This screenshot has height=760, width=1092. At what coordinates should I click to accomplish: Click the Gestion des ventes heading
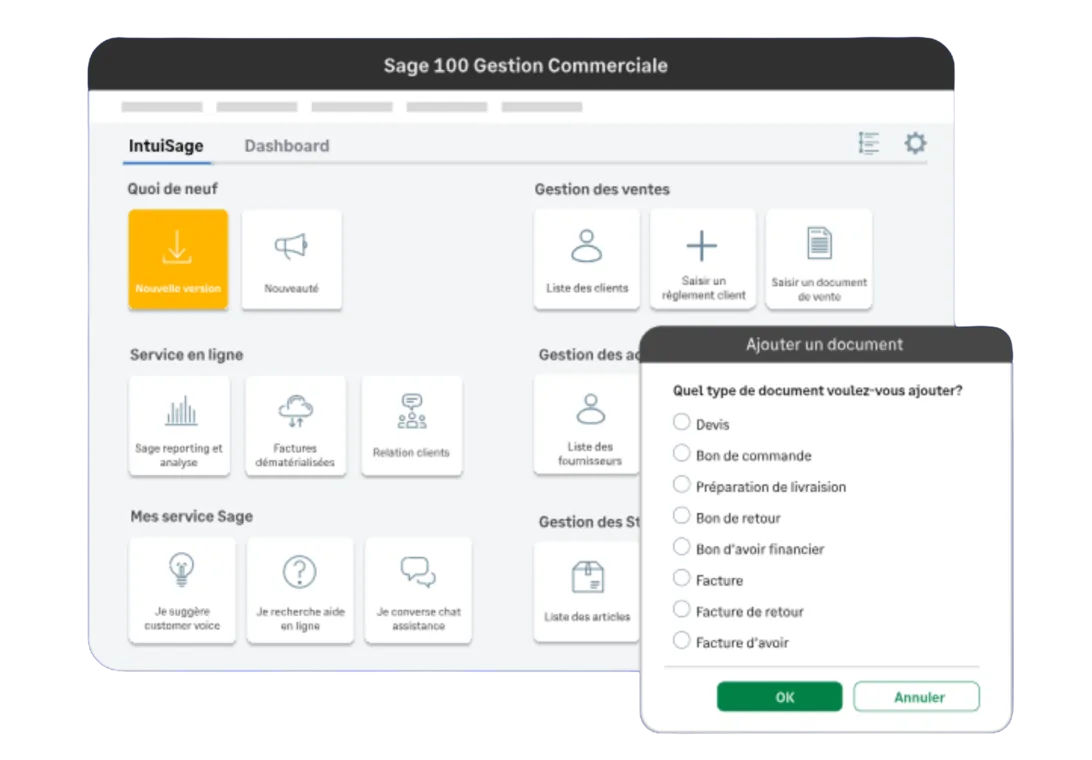[x=602, y=189]
